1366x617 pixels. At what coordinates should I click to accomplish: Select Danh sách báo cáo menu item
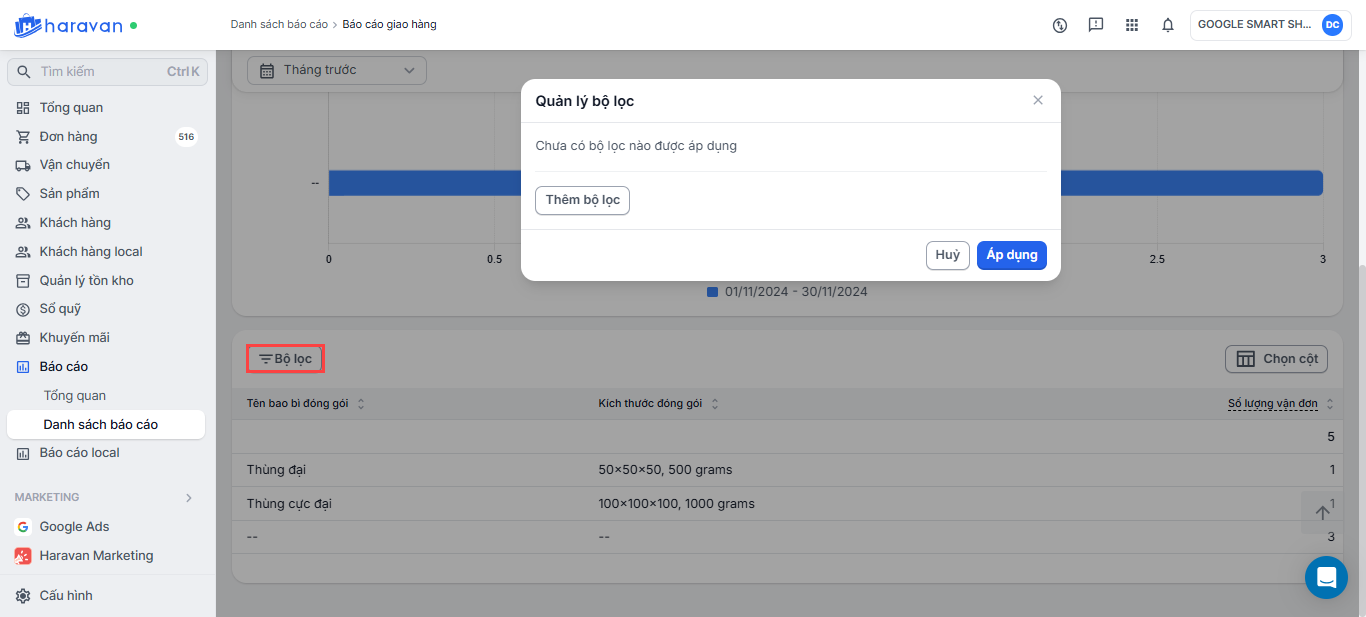point(100,425)
